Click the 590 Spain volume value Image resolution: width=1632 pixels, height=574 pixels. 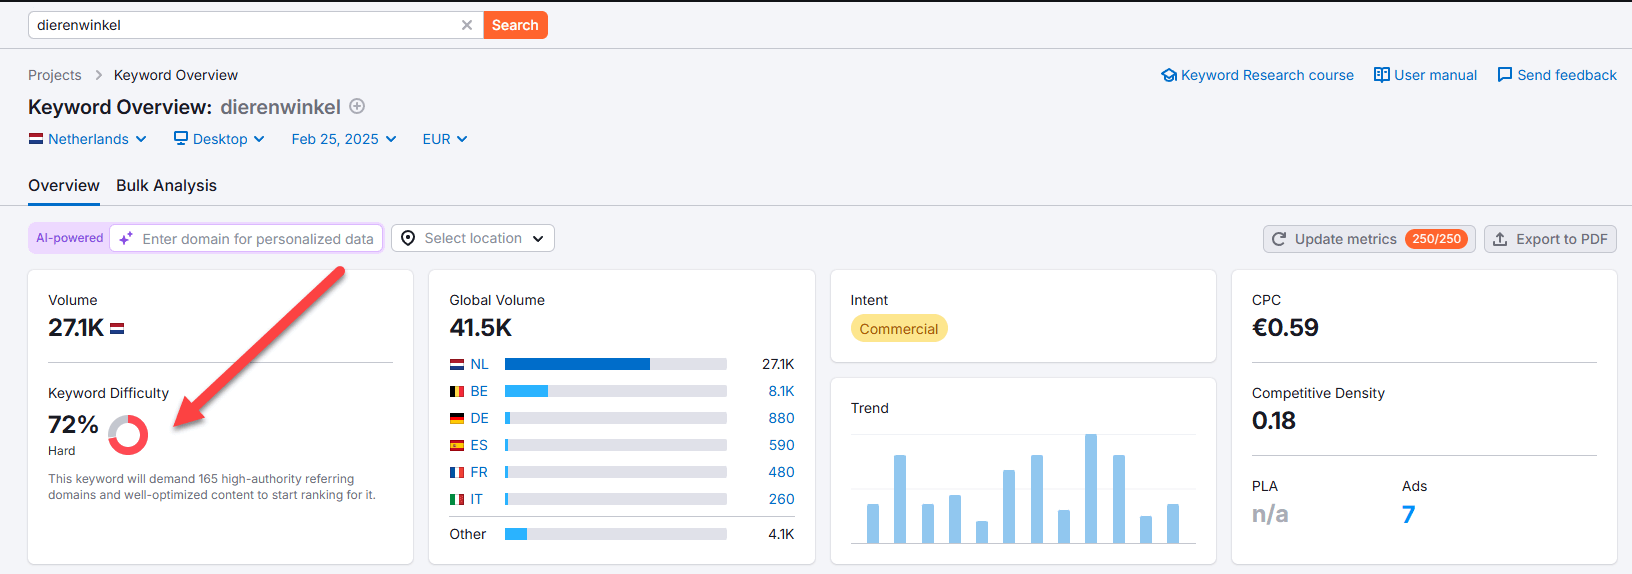coord(781,445)
